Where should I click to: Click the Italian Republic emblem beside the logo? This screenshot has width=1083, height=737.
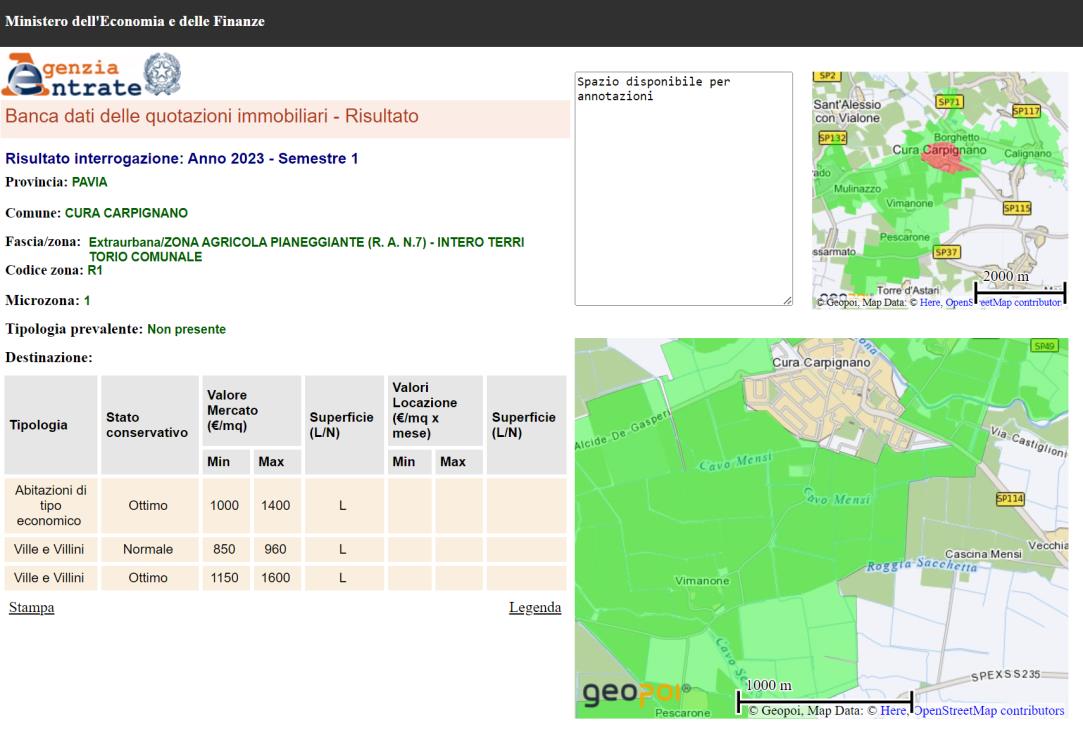pos(163,75)
